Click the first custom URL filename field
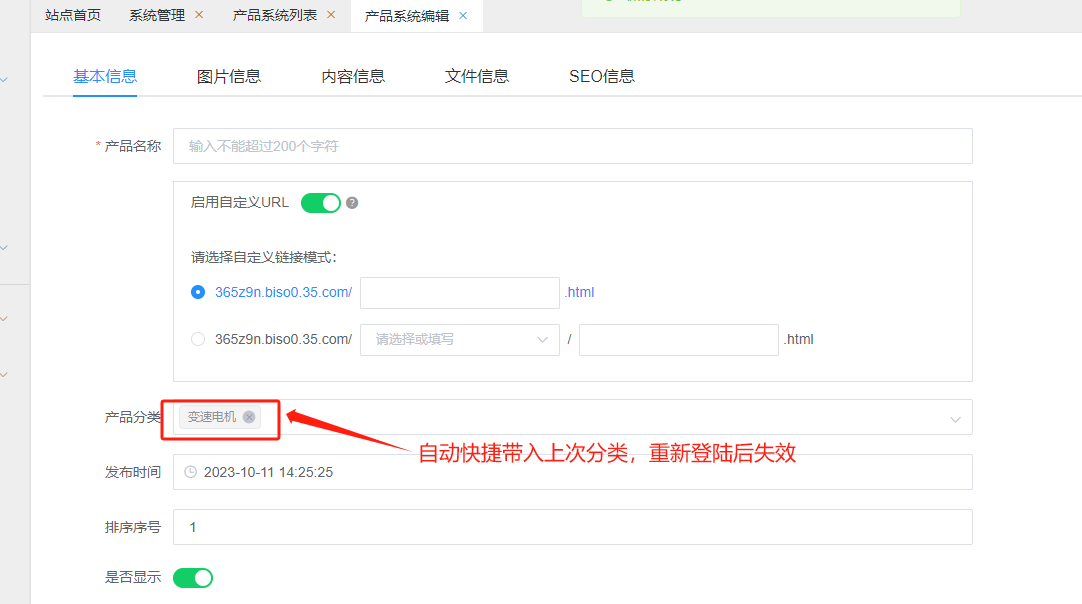Screen dimensions: 1082x604 [459, 293]
